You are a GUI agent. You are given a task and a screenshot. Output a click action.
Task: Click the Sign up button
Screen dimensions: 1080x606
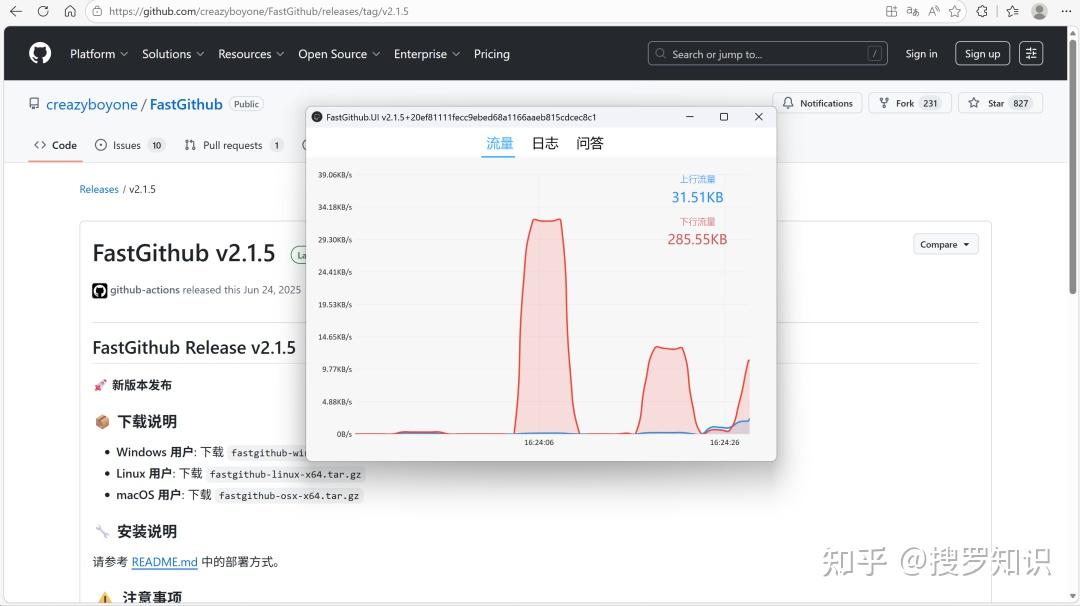pyautogui.click(x=982, y=54)
